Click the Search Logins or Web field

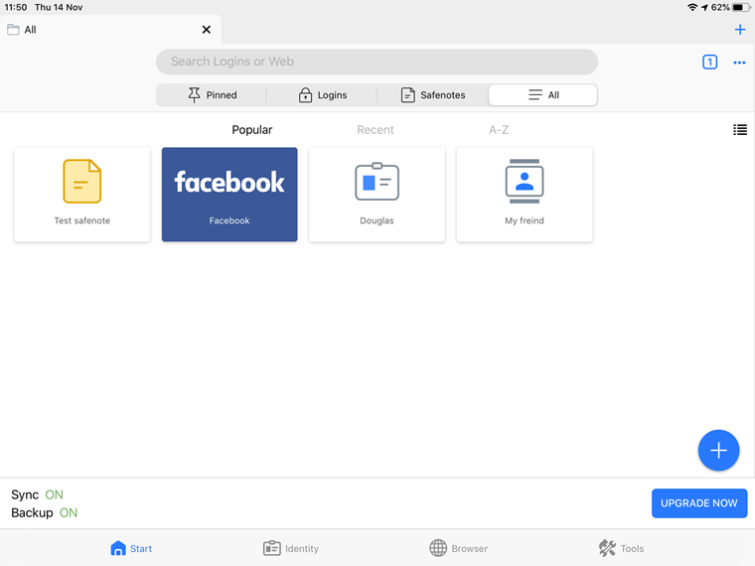pos(377,62)
